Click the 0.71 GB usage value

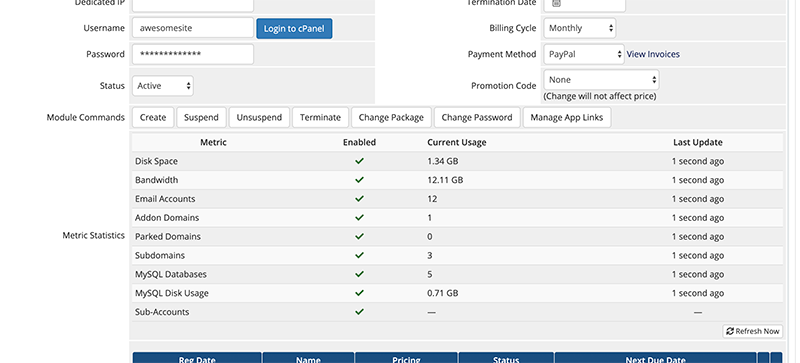[x=442, y=294]
